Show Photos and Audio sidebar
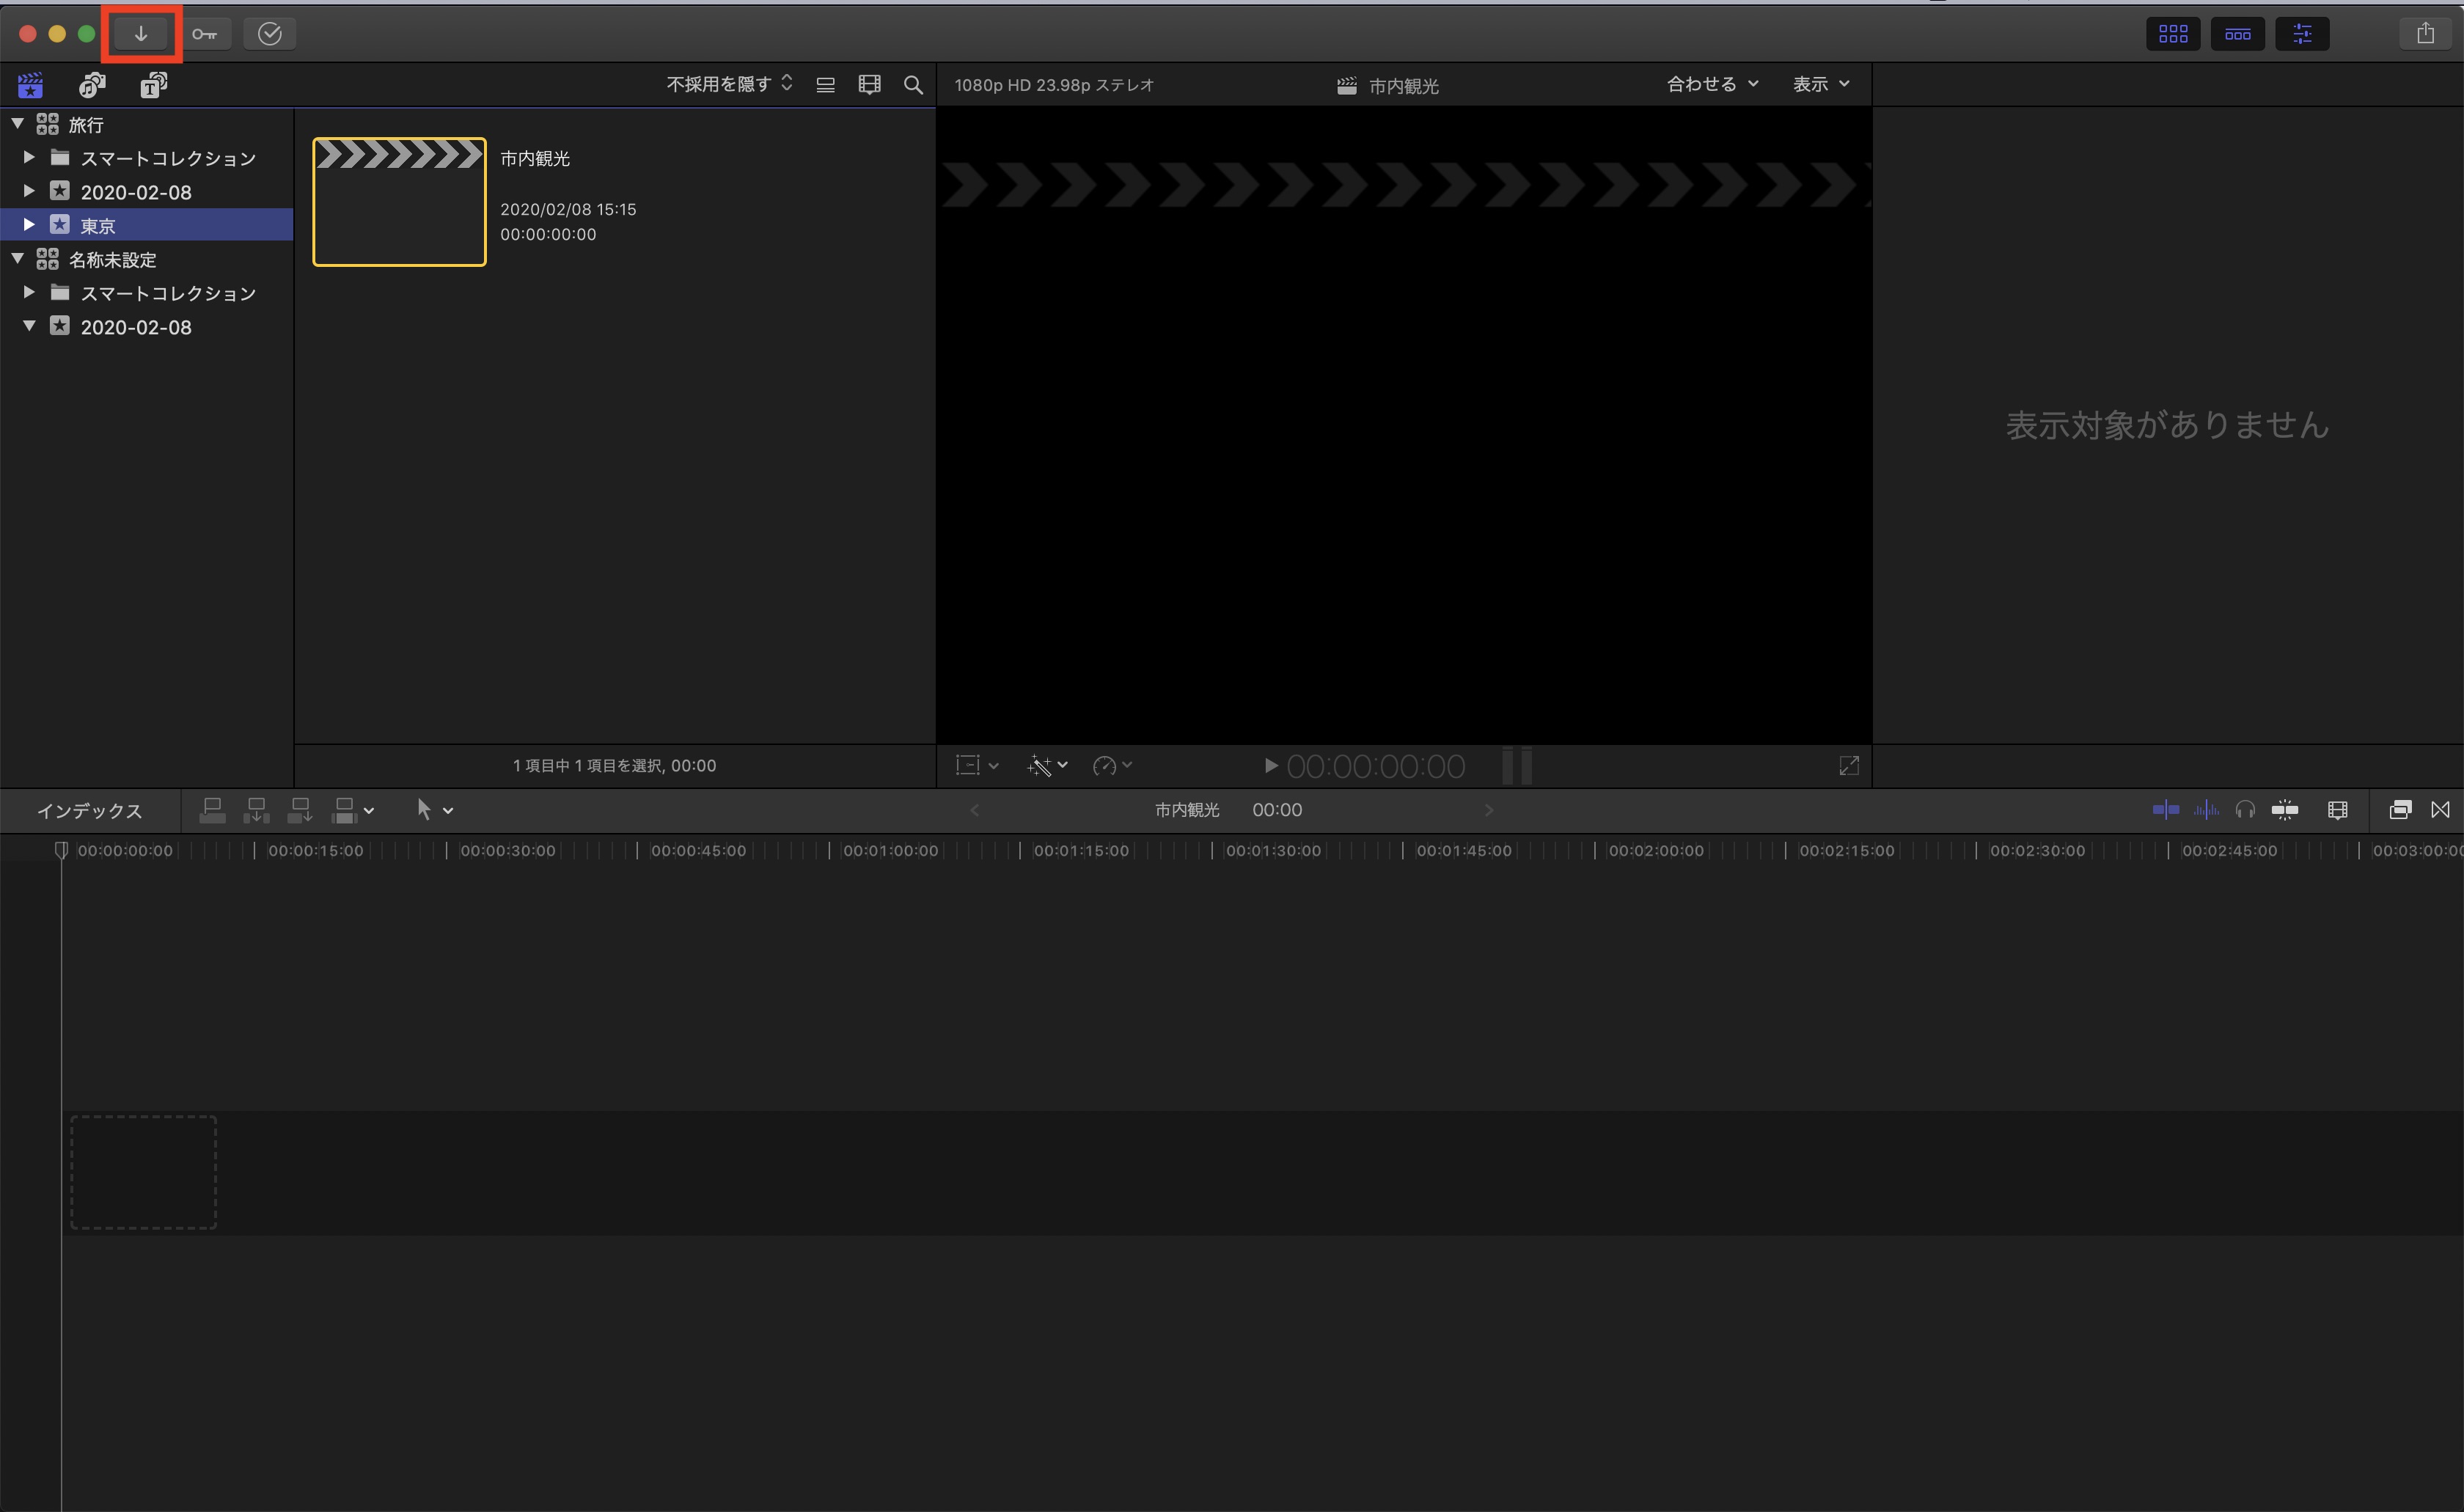 (92, 86)
